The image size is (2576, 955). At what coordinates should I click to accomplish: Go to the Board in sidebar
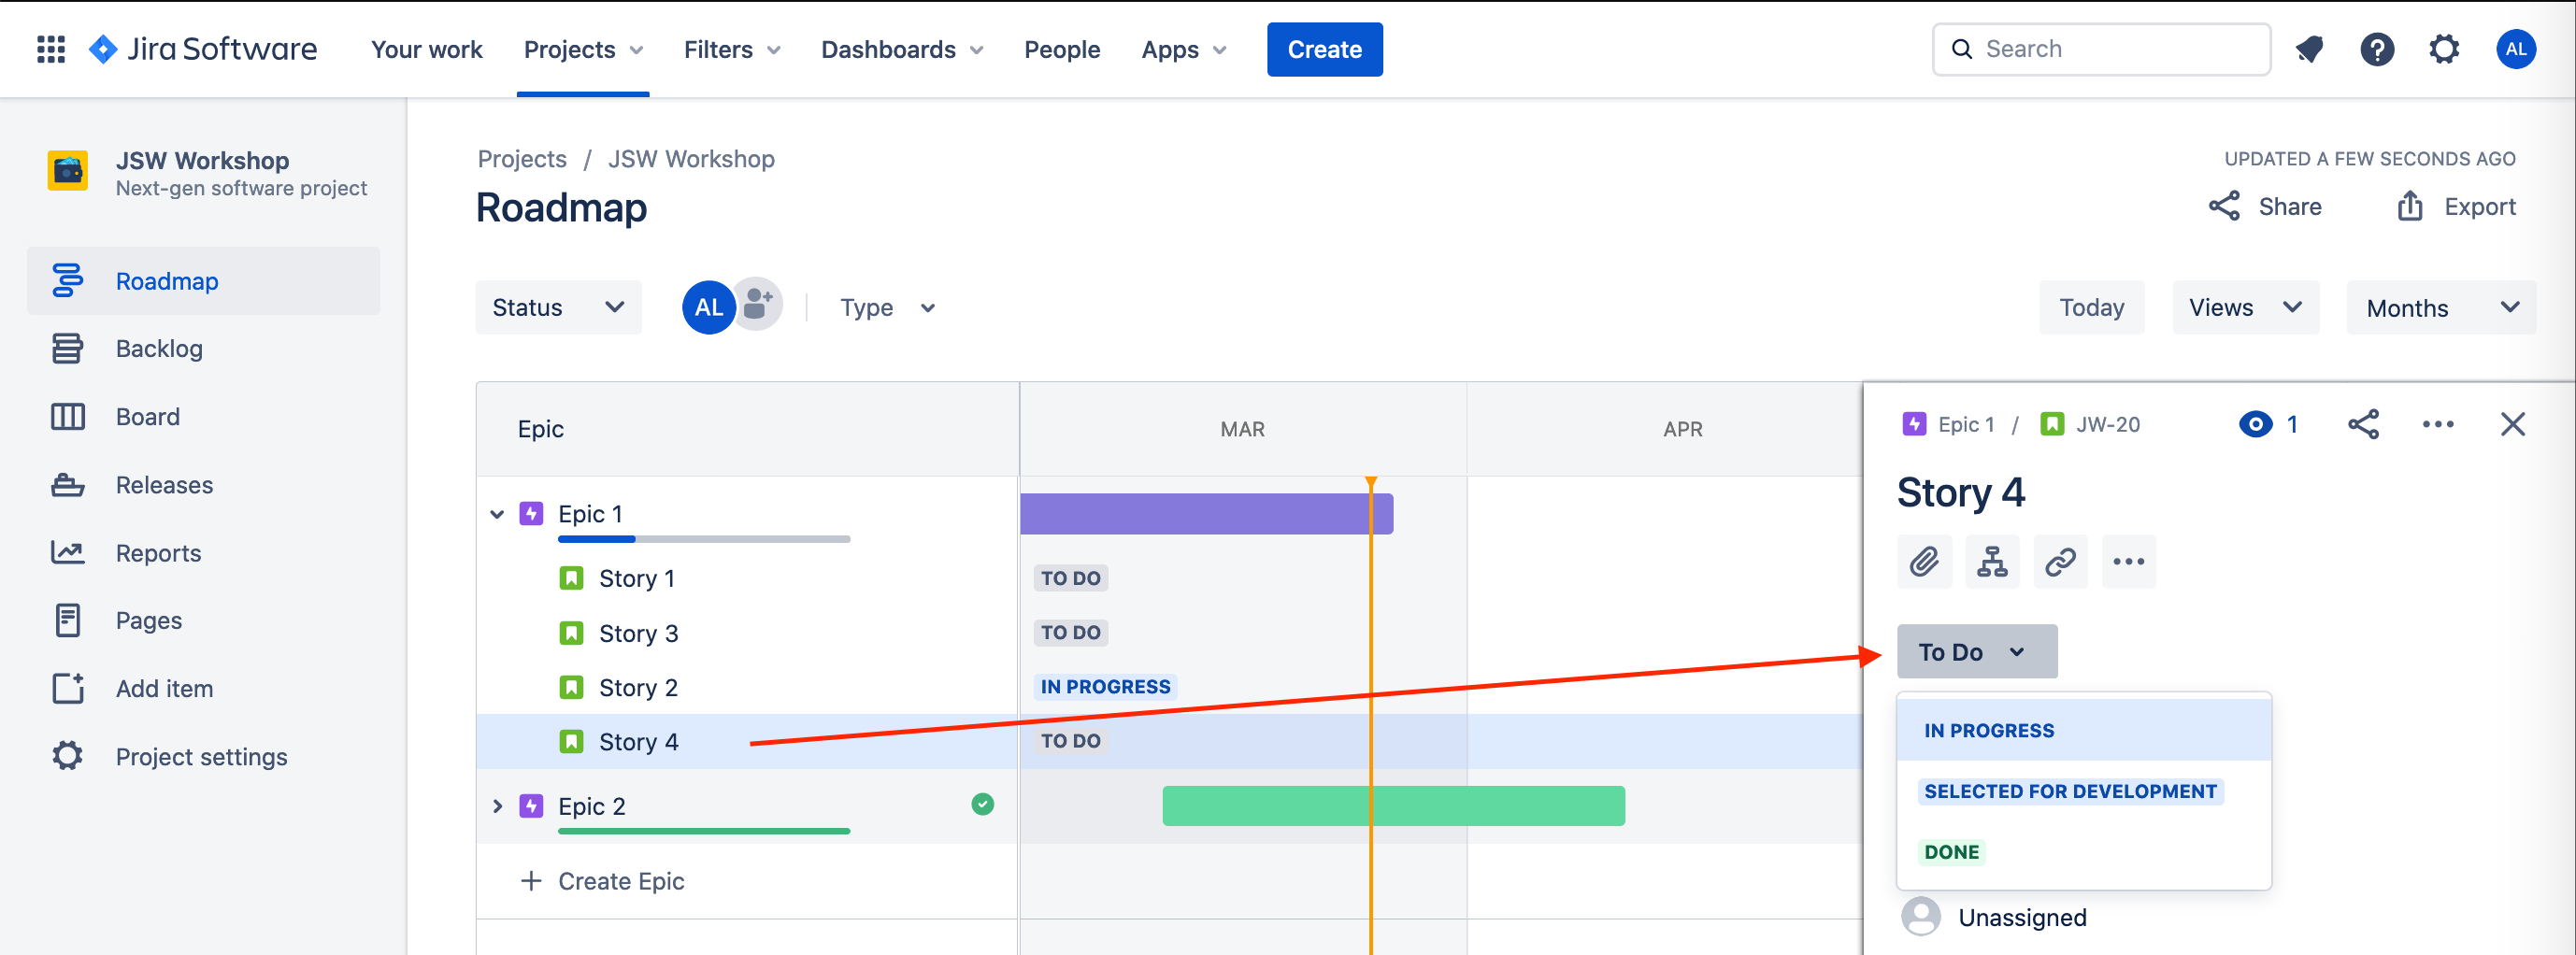coord(203,416)
